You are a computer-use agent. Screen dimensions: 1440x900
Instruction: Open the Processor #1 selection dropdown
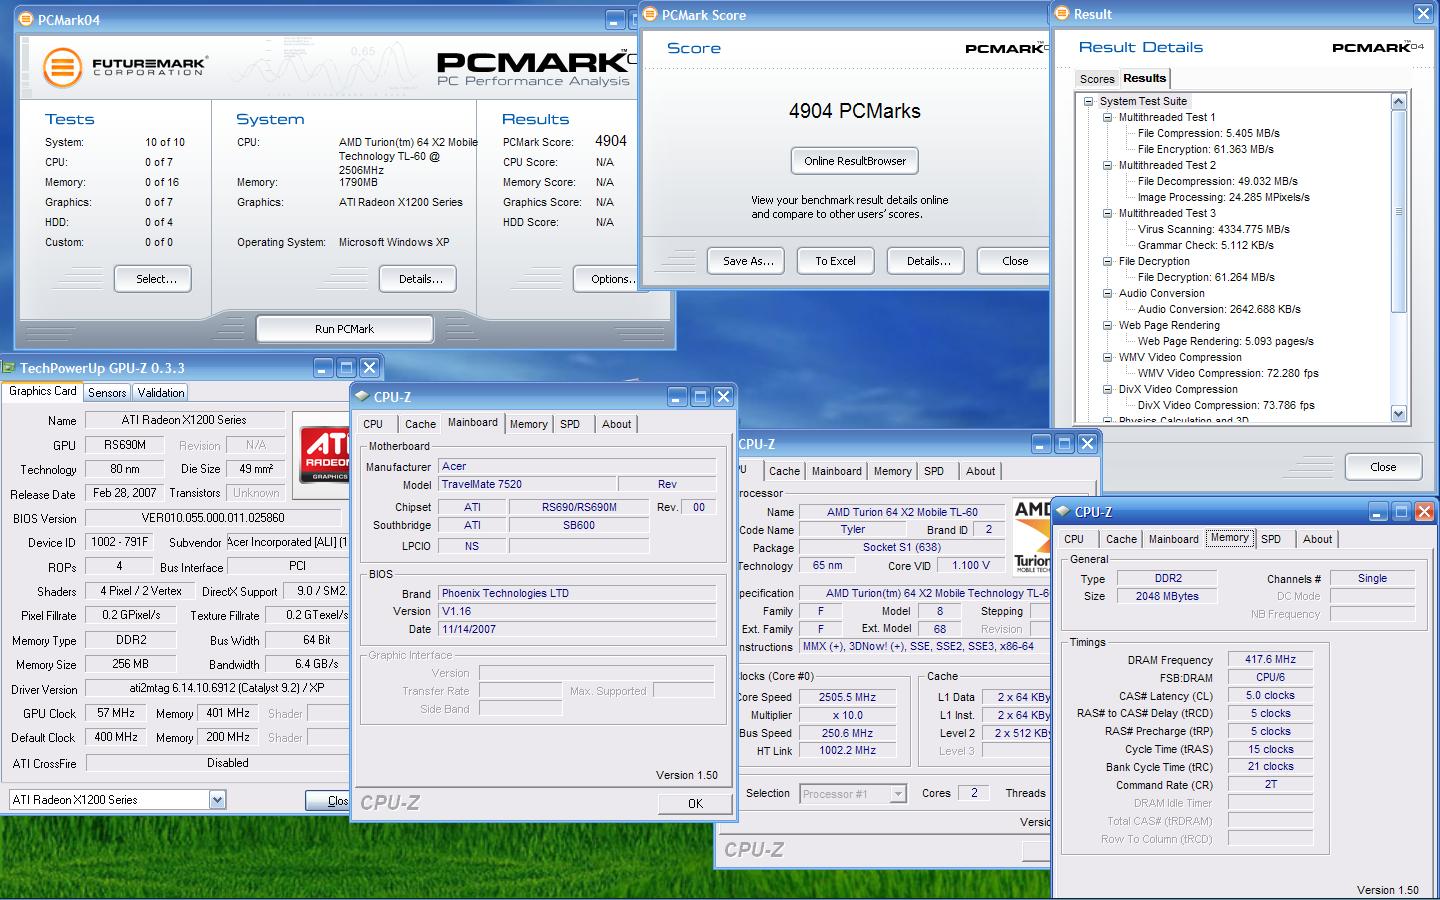[x=897, y=793]
